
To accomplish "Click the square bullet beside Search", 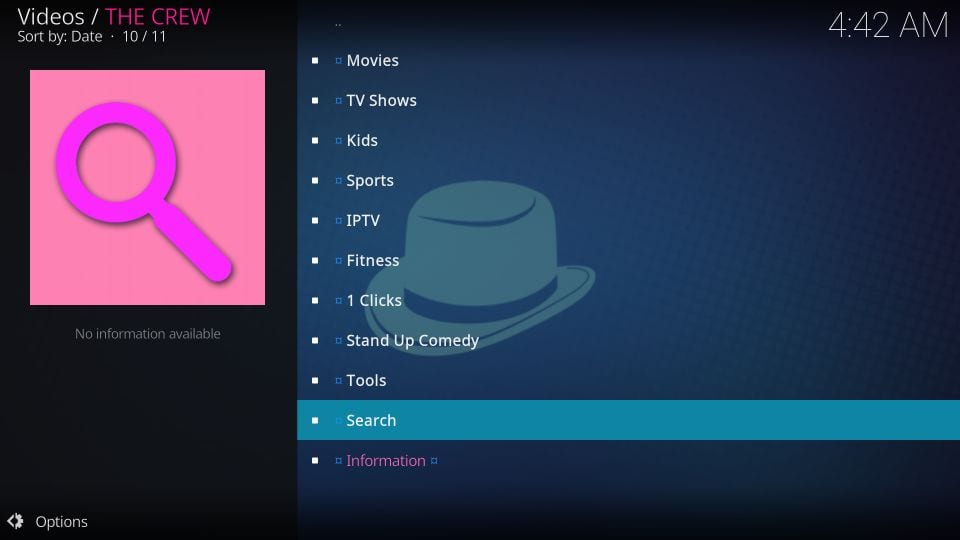I will [x=315, y=421].
